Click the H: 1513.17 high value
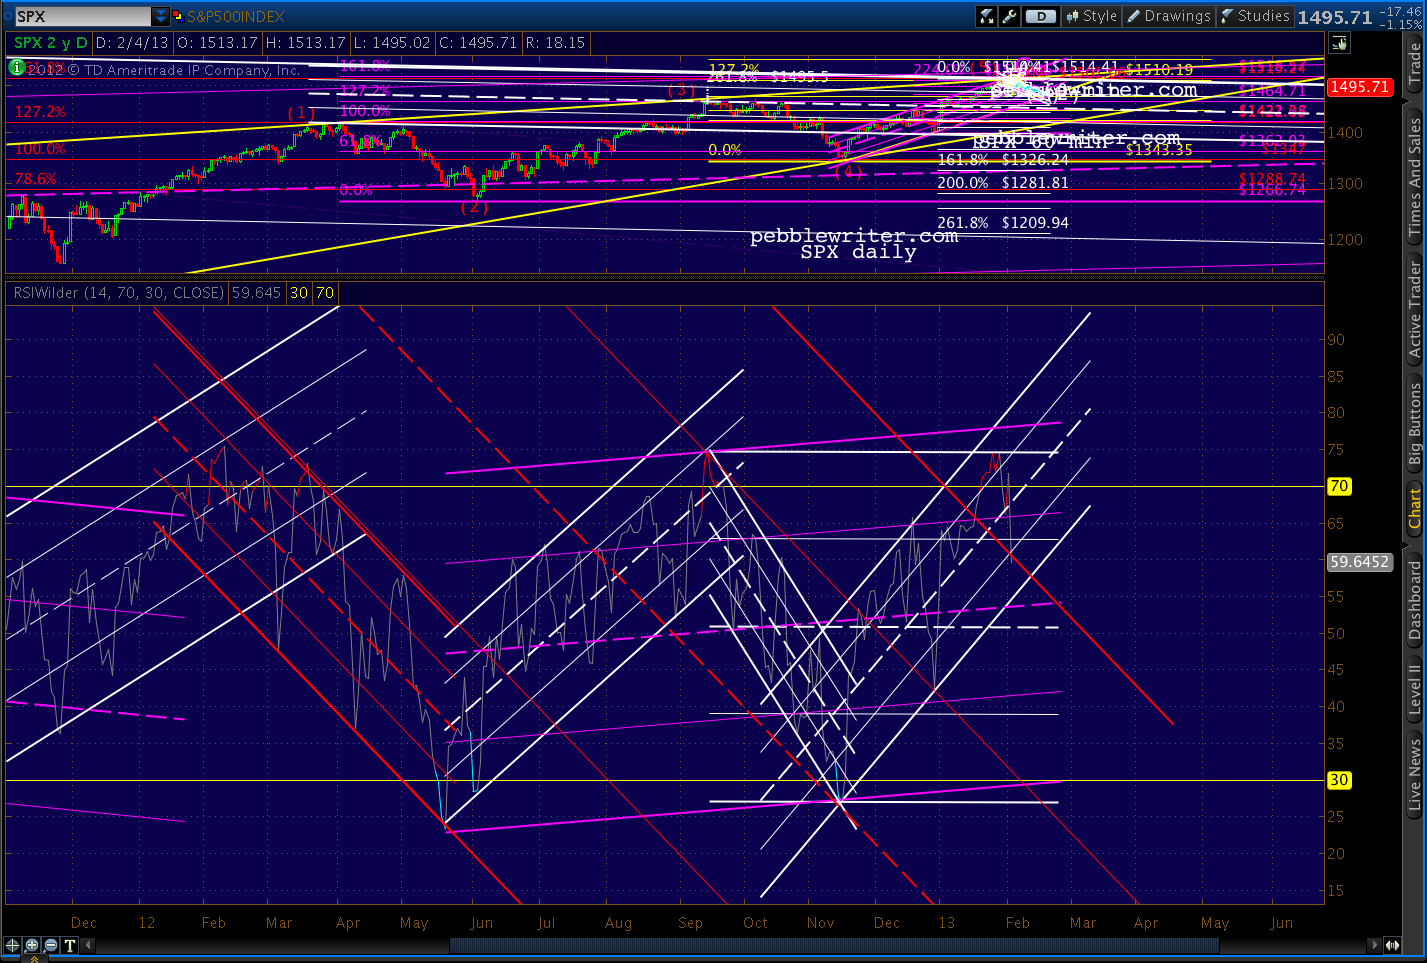Screen dimensions: 1427x963 pos(304,43)
